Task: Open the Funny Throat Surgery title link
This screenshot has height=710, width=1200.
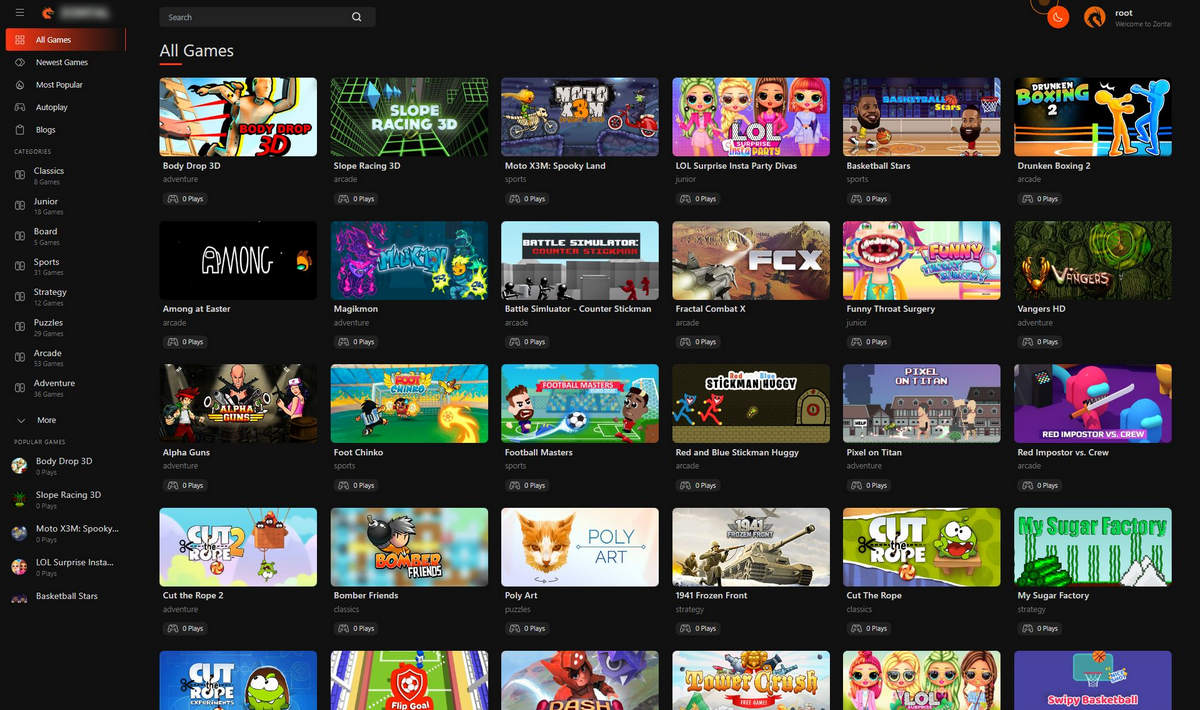Action: tap(891, 309)
